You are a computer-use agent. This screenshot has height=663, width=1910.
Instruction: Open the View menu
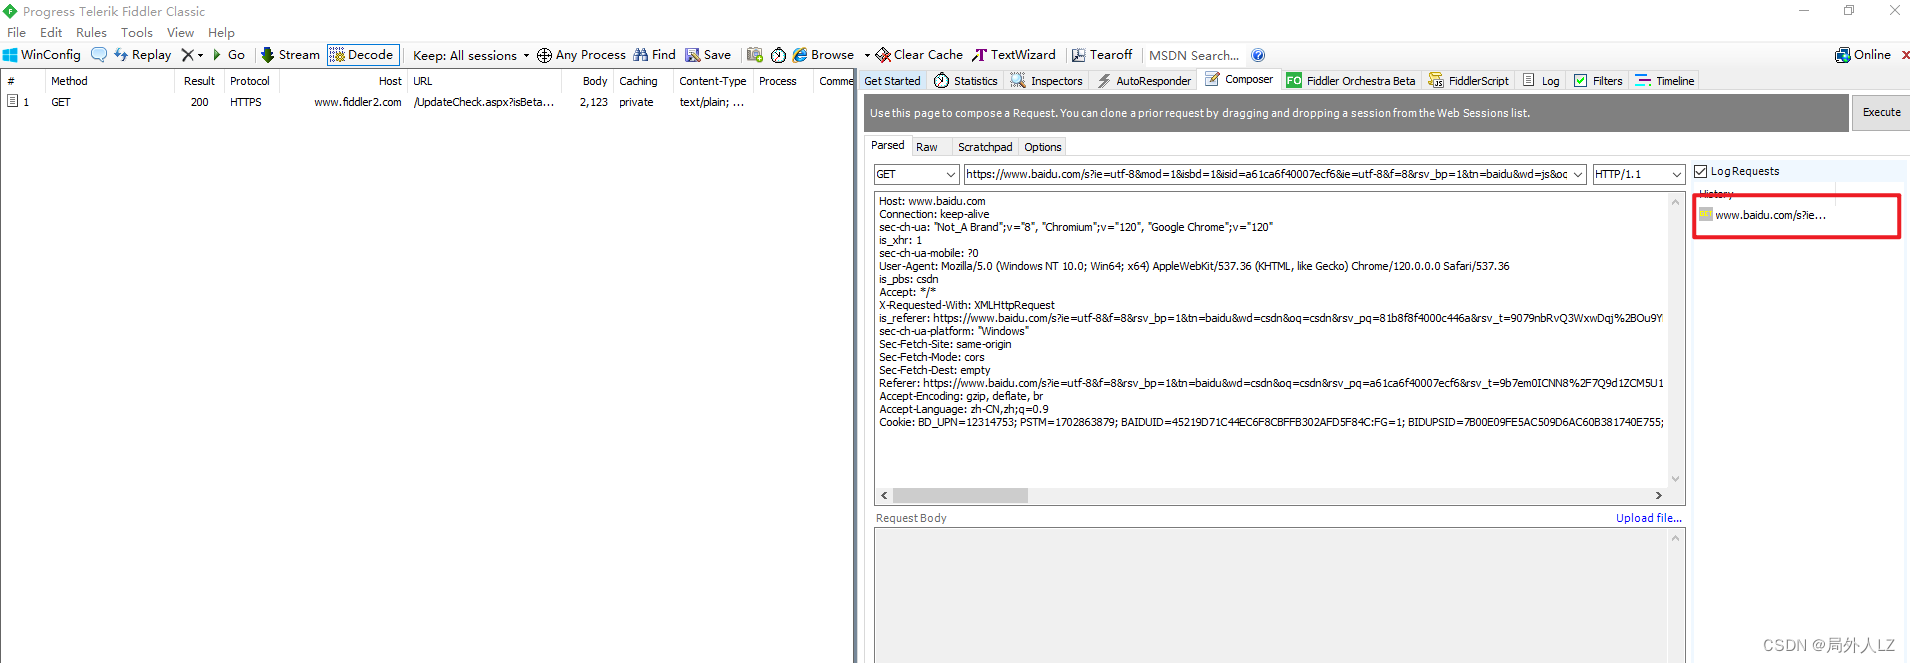(181, 33)
